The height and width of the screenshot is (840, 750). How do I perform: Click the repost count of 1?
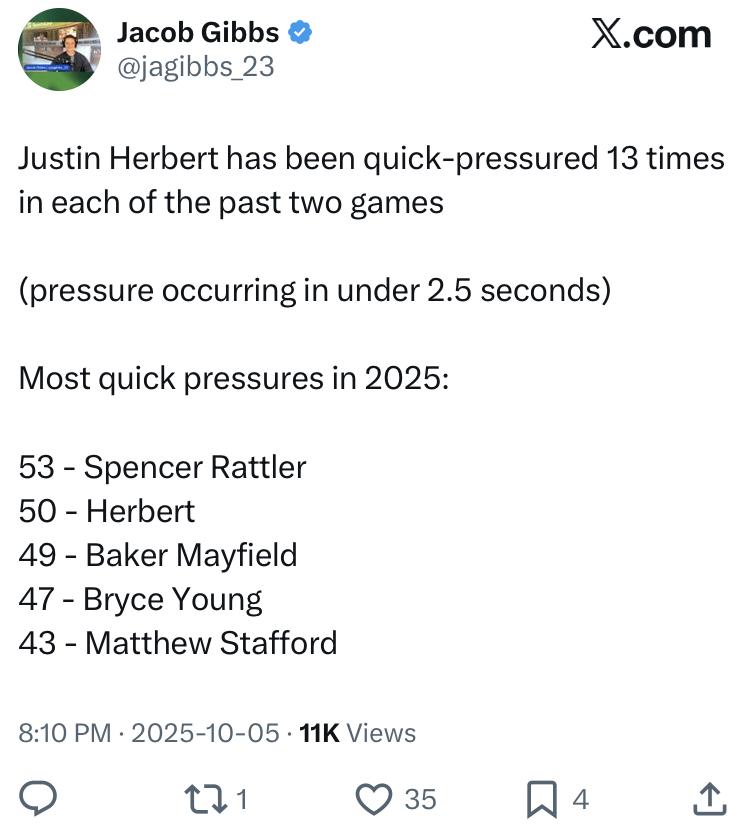pos(241,799)
